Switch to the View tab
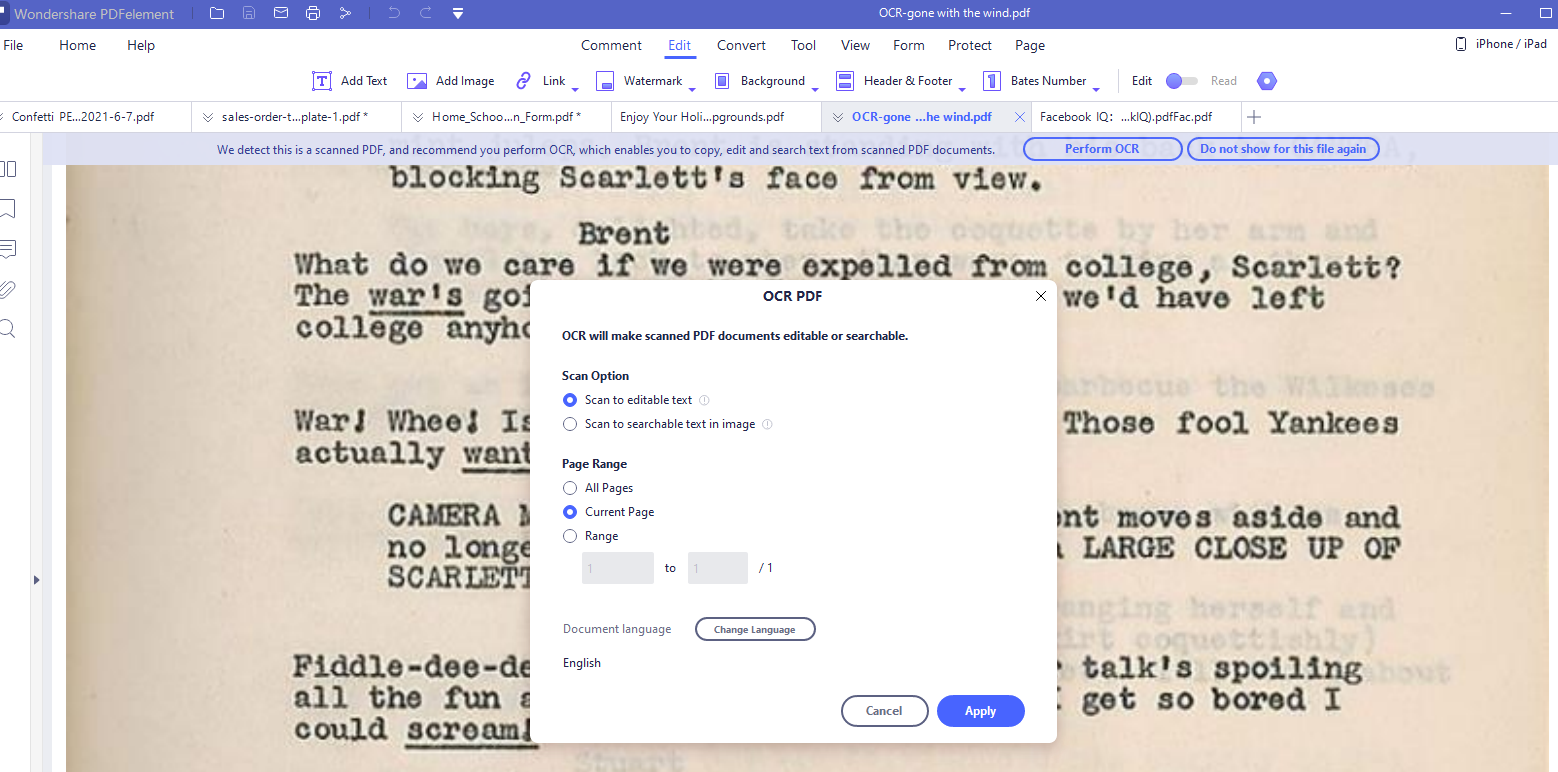The image size is (1558, 772). (x=855, y=45)
